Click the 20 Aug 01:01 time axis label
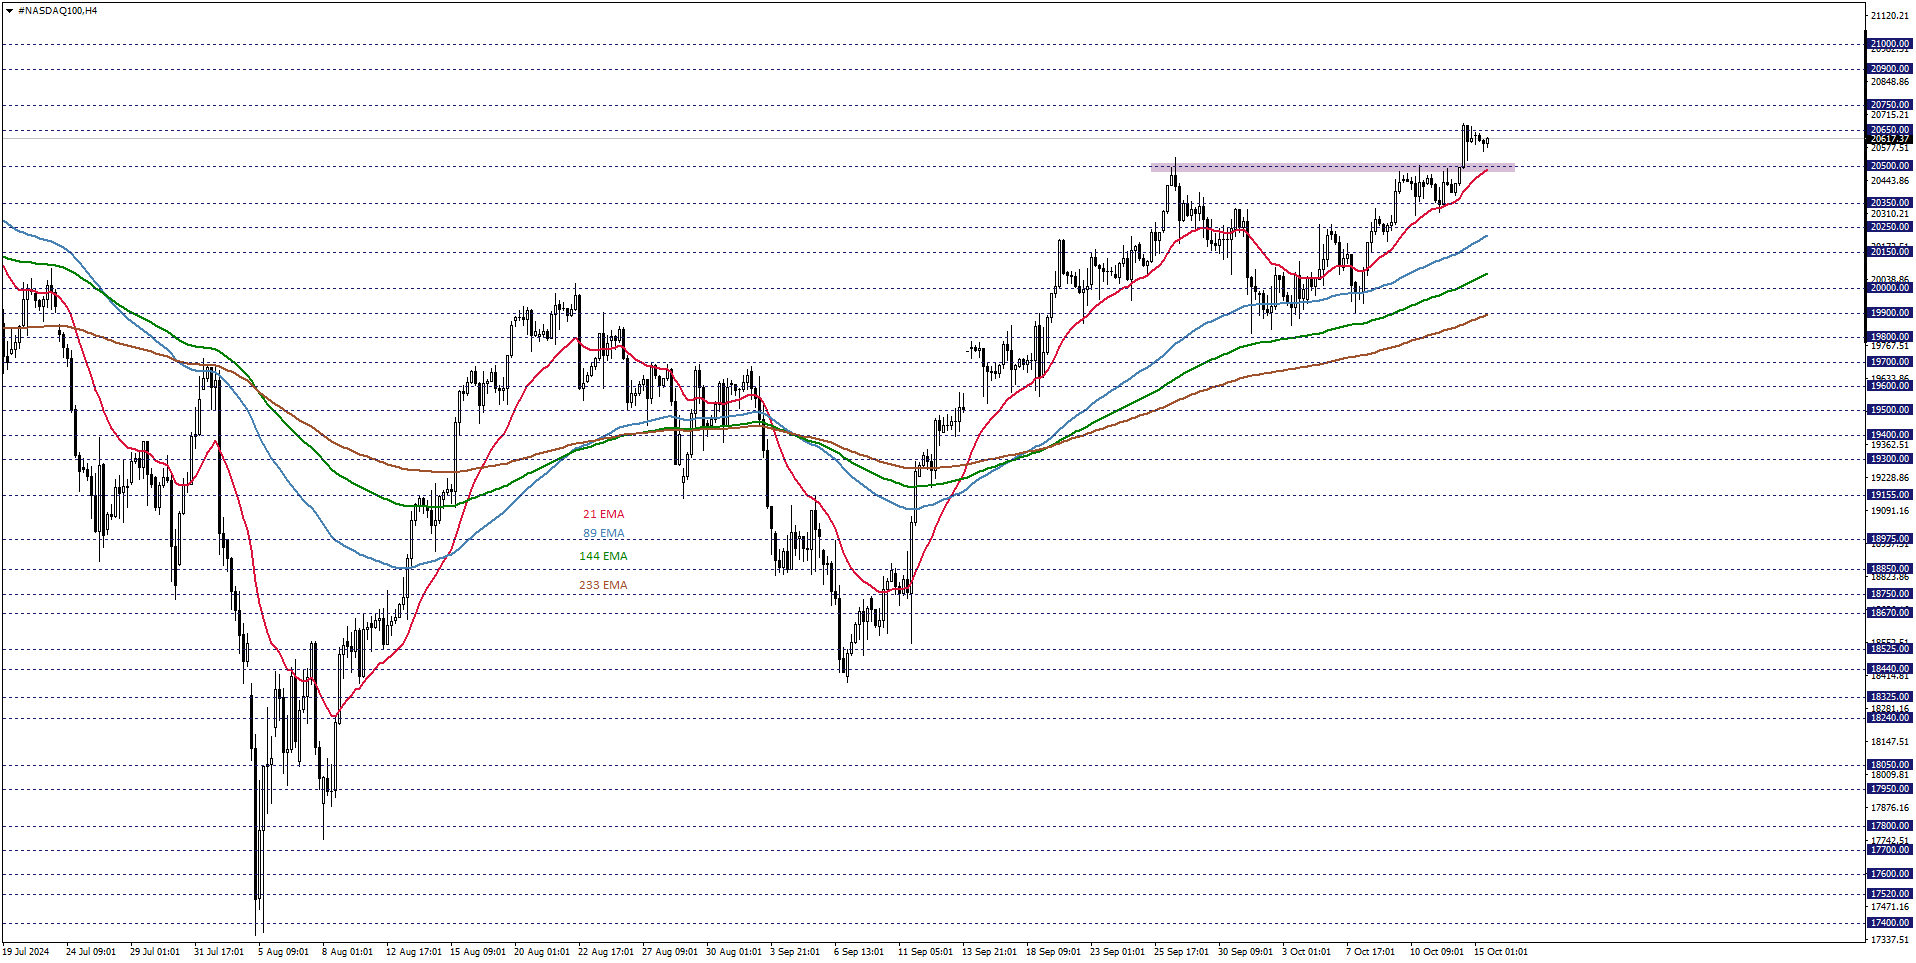This screenshot has width=1916, height=963. click(542, 952)
